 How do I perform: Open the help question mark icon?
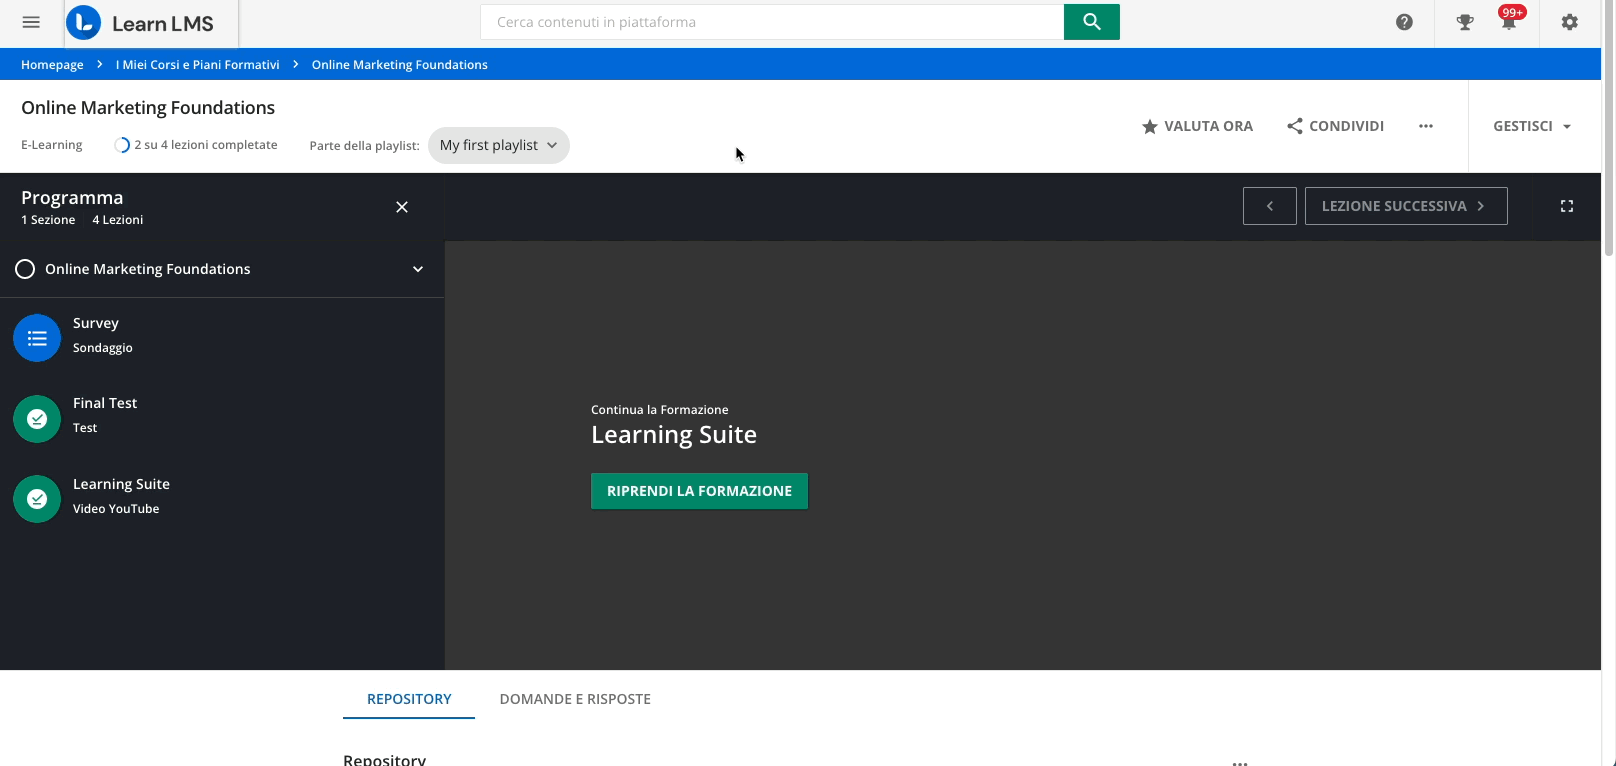1404,22
